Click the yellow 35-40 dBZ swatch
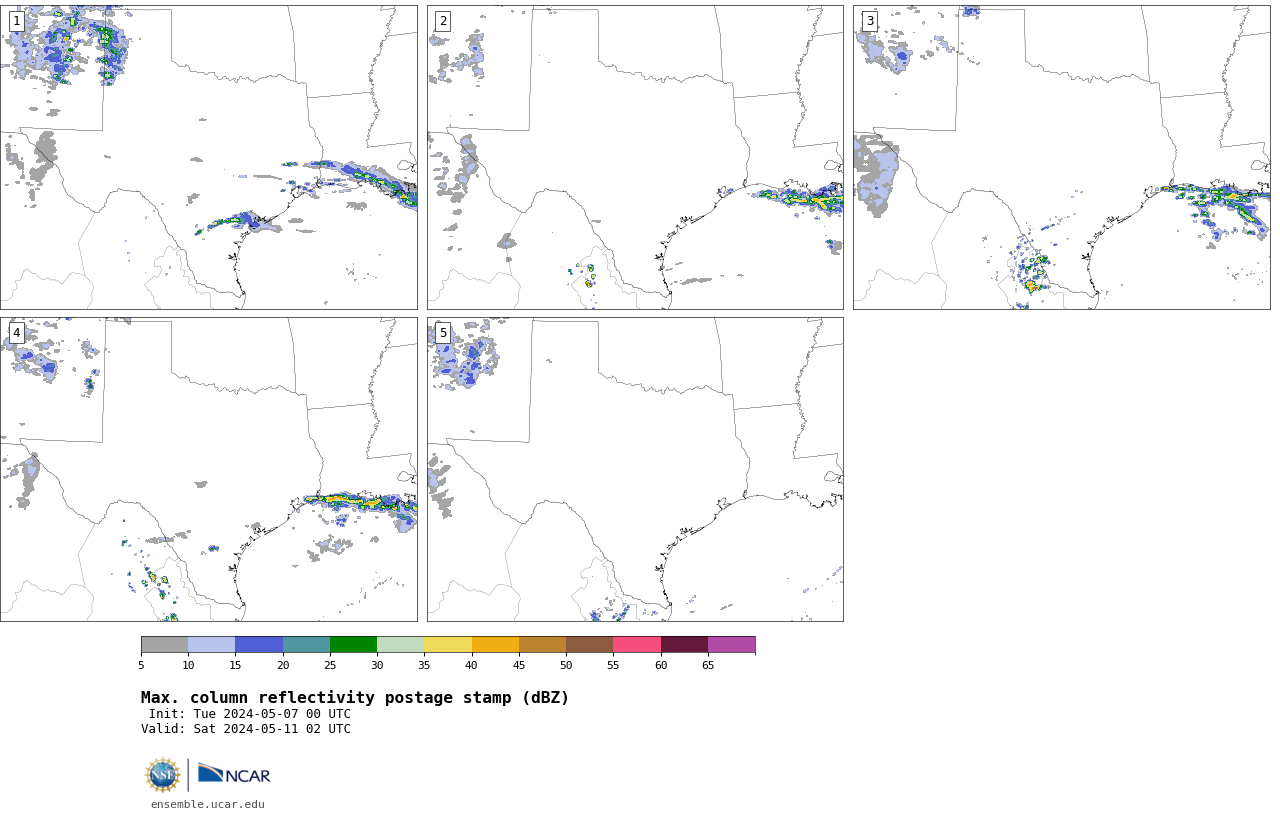This screenshot has height=815, width=1280. coord(448,644)
